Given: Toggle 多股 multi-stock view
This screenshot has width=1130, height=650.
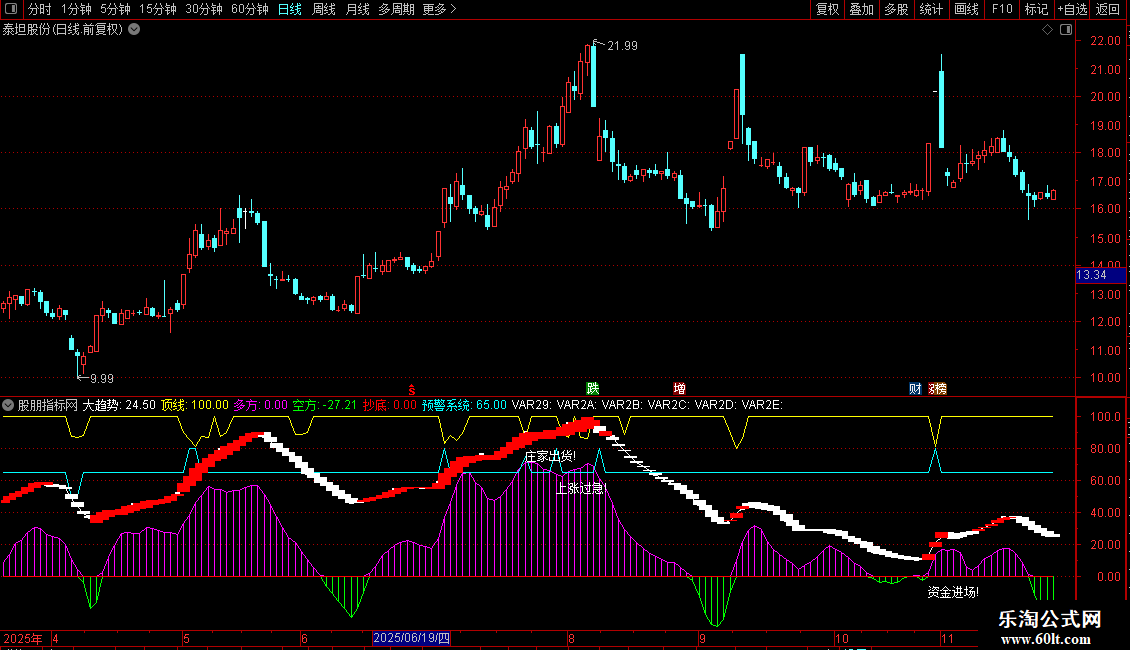Looking at the screenshot, I should point(895,10).
